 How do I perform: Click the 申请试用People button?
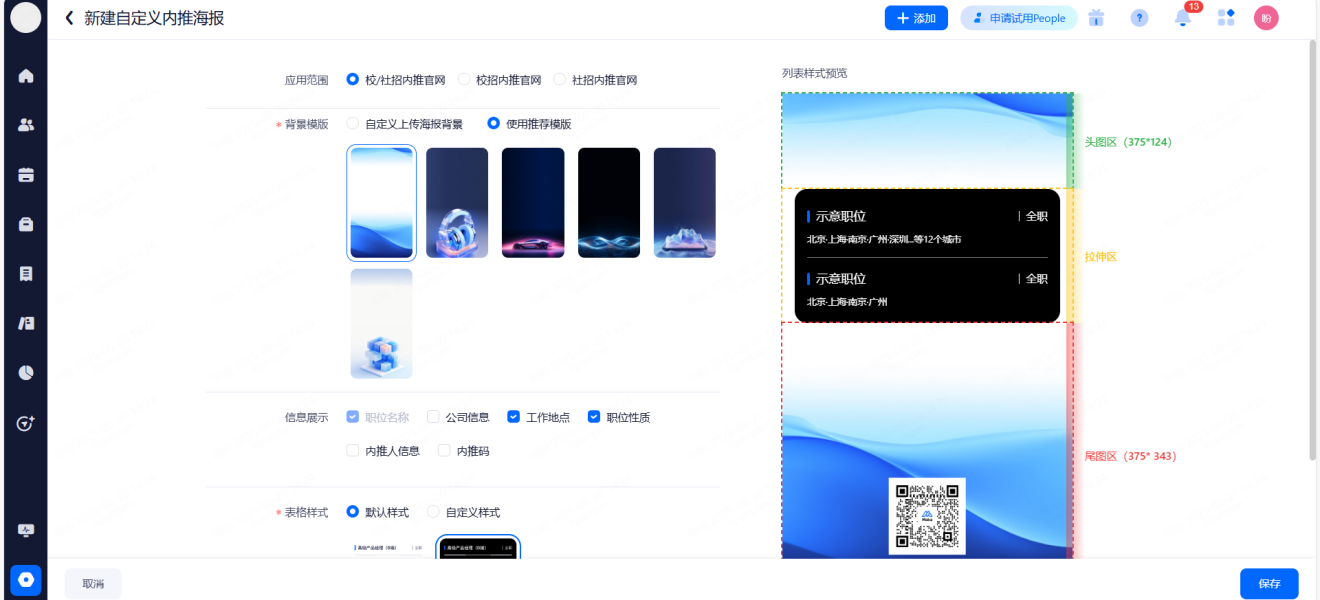click(x=1018, y=18)
